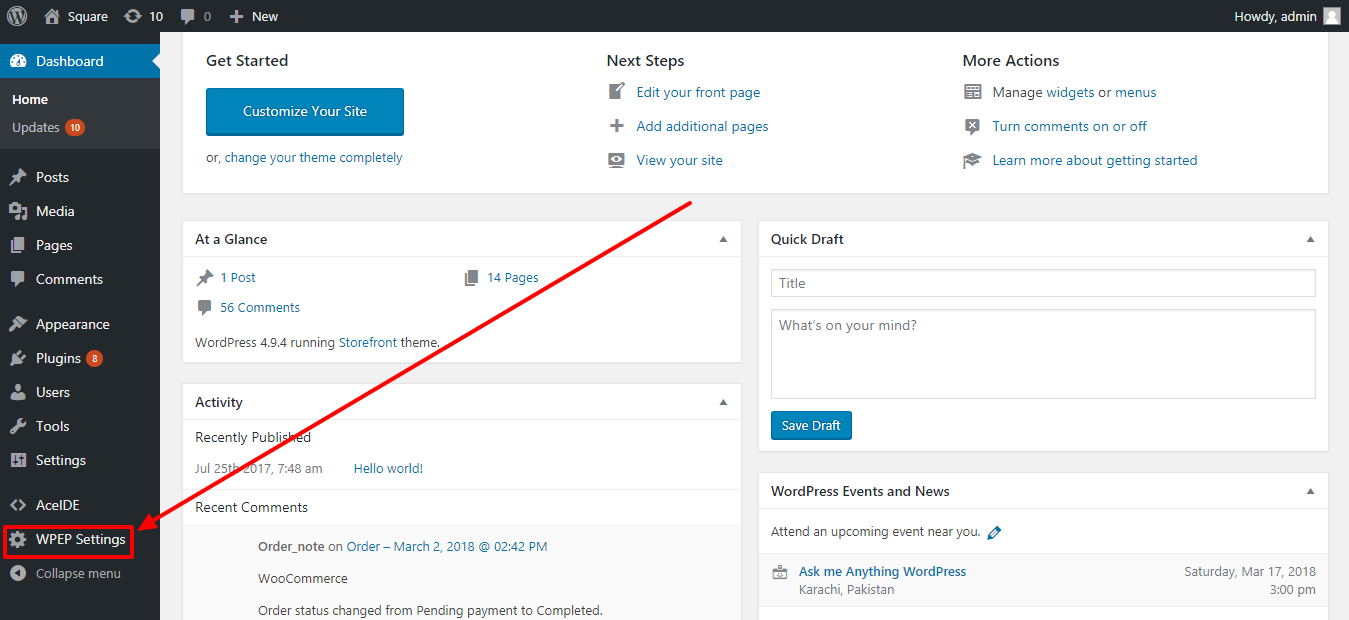The height and width of the screenshot is (620, 1349).
Task: Click the admin avatar icon
Action: tap(1332, 16)
